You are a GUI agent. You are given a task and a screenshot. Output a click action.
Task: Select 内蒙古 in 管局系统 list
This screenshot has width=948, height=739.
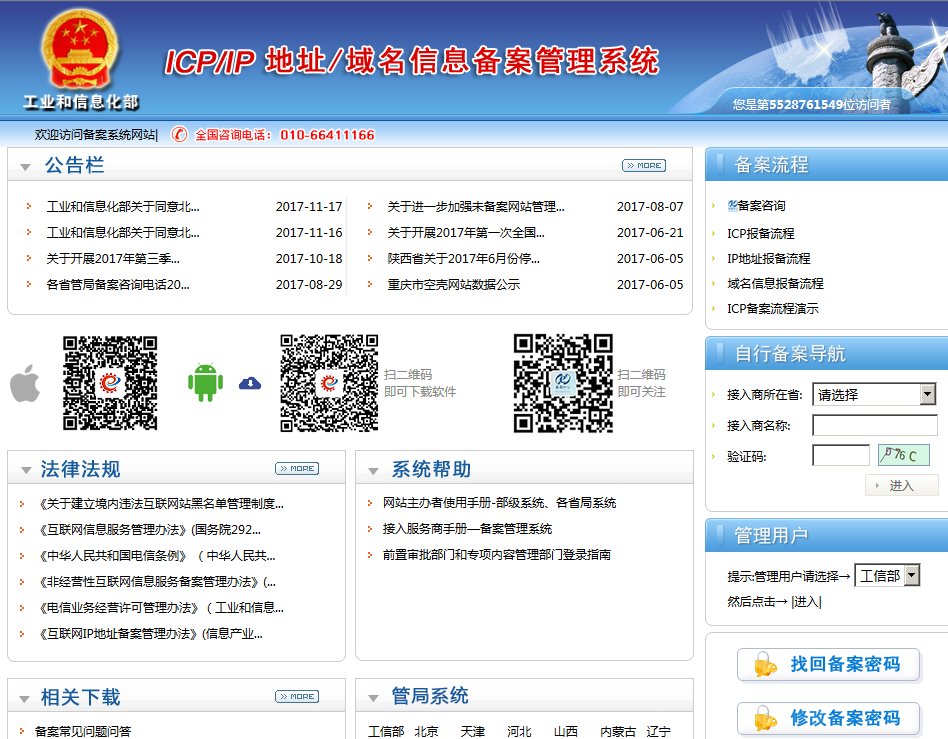pyautogui.click(x=618, y=731)
